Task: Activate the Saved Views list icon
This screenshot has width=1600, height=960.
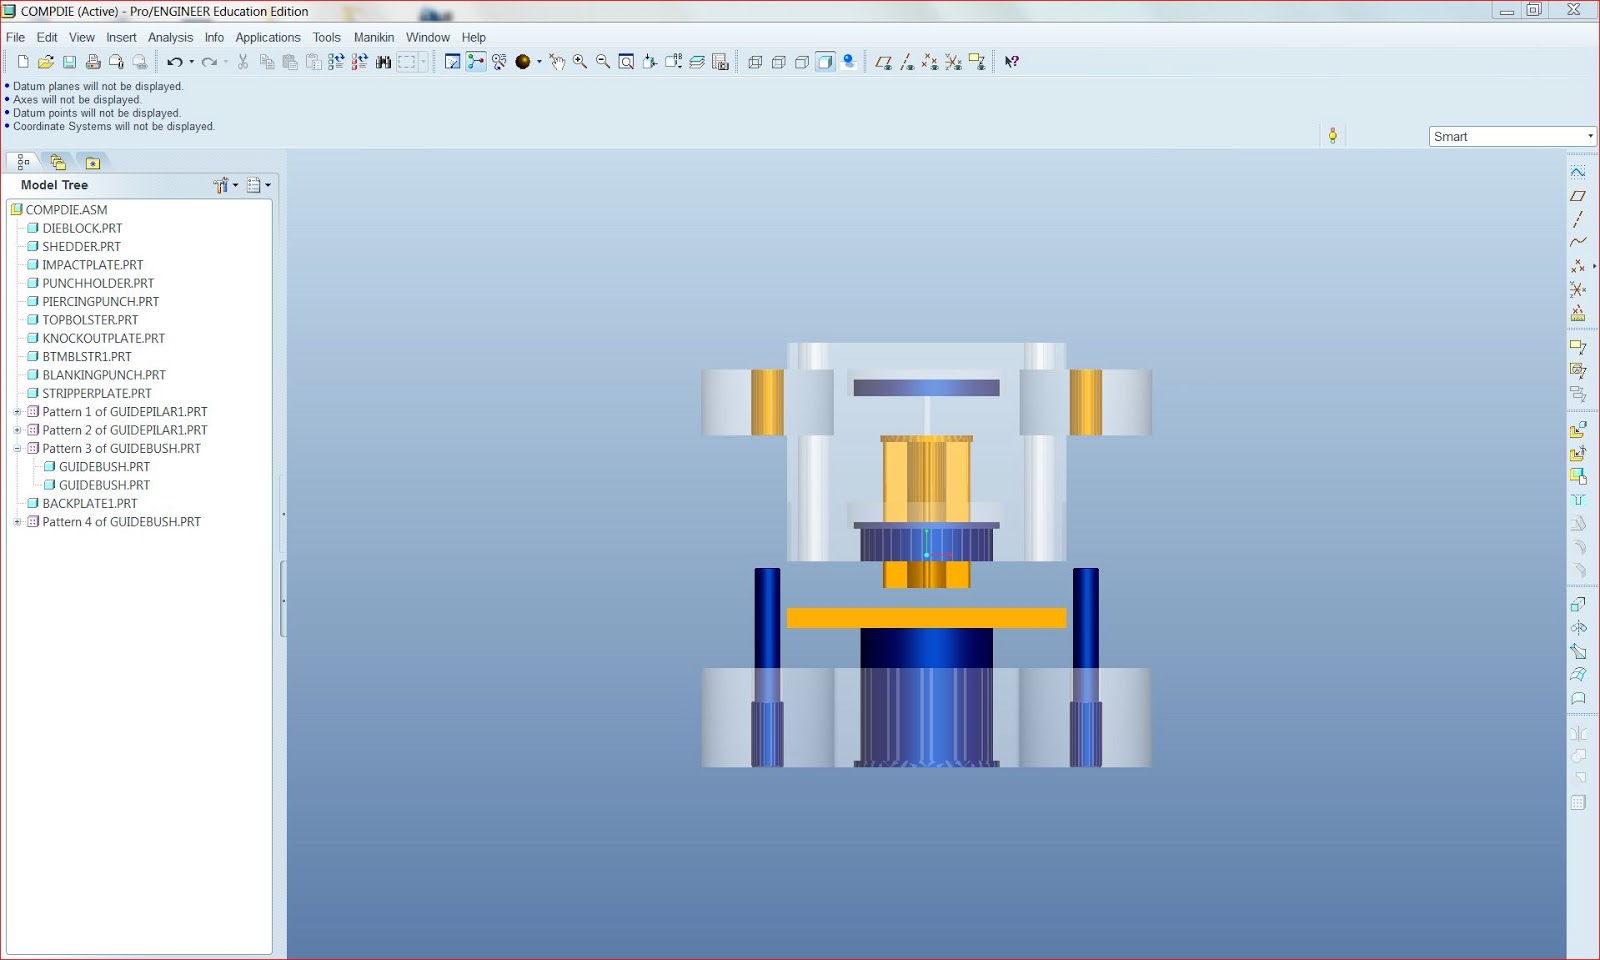Action: point(674,61)
